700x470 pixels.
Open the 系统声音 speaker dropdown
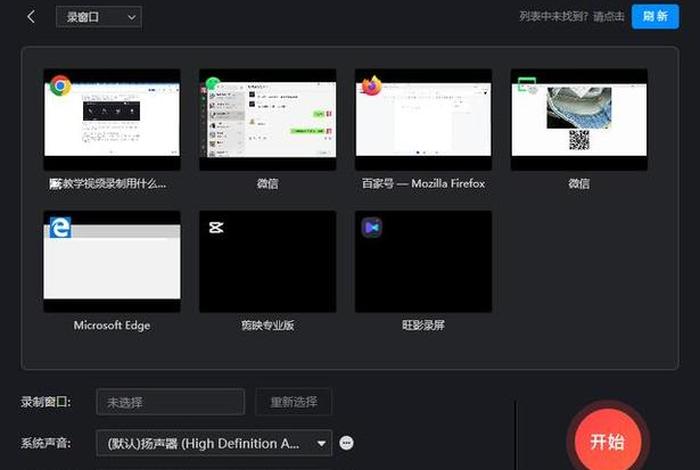click(x=214, y=443)
